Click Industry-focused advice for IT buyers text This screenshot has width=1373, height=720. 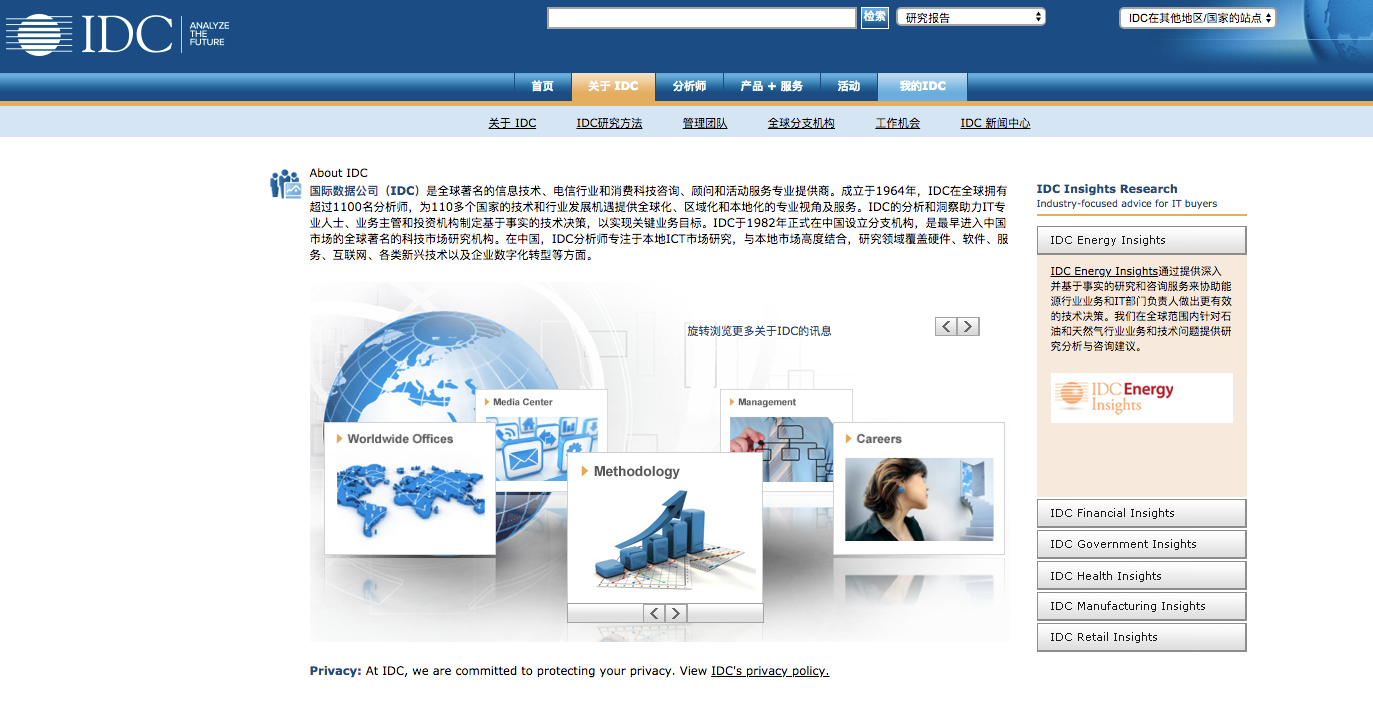1127,204
